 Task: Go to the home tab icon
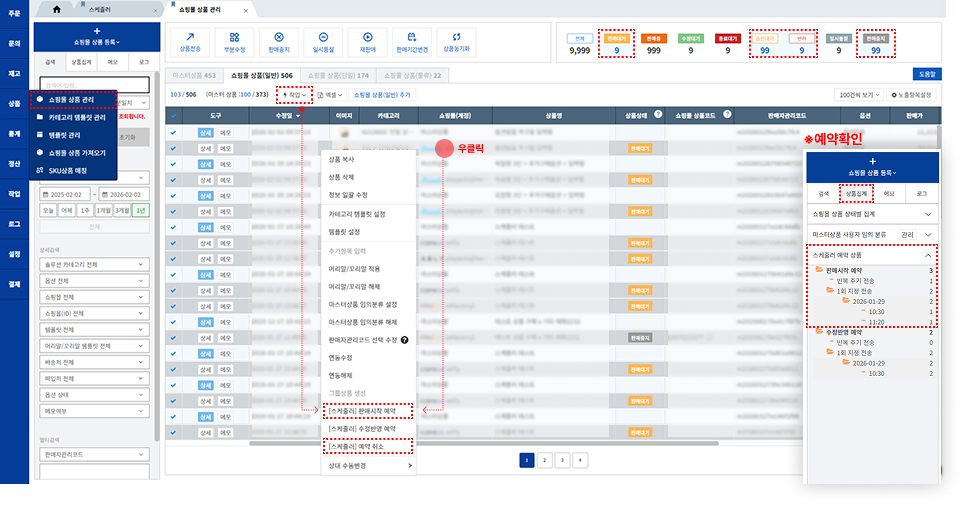click(x=56, y=8)
